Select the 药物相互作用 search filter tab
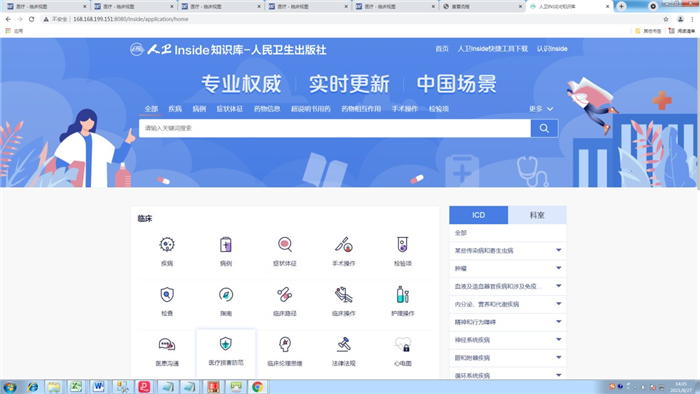The width and height of the screenshot is (700, 394). (x=361, y=109)
